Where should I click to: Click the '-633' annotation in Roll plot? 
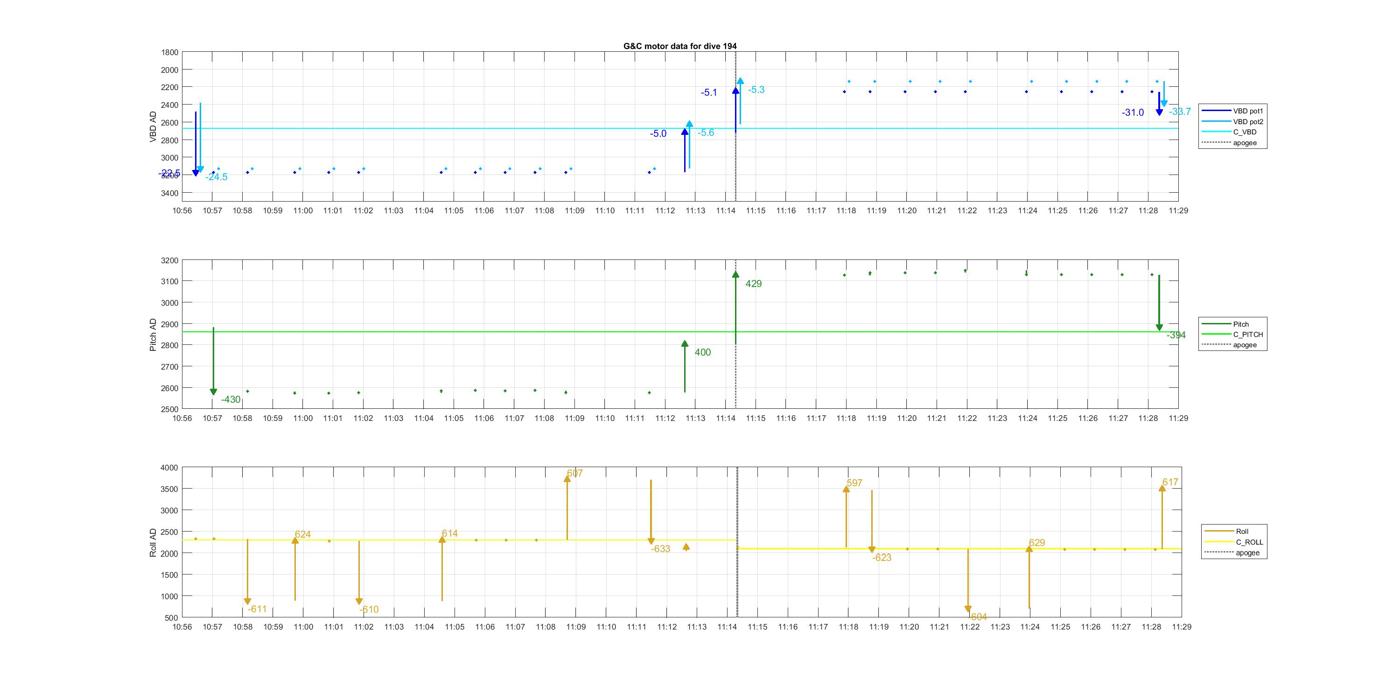click(661, 549)
